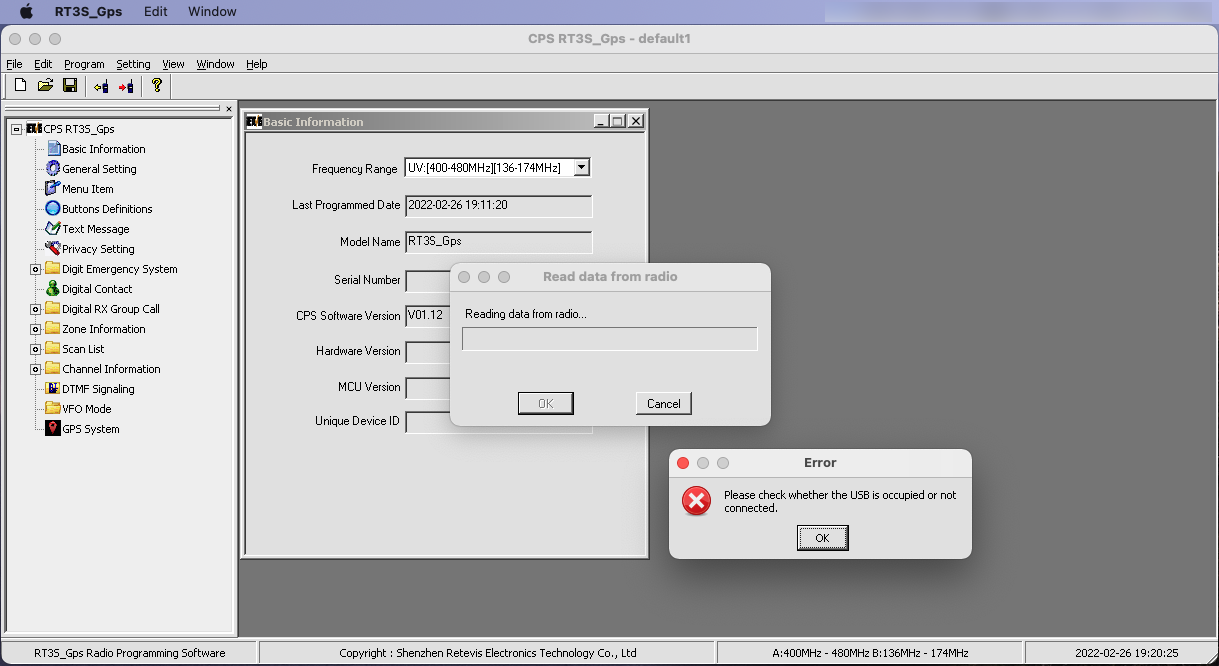Expand the Zone Information tree node
This screenshot has width=1219, height=666.
click(33, 328)
